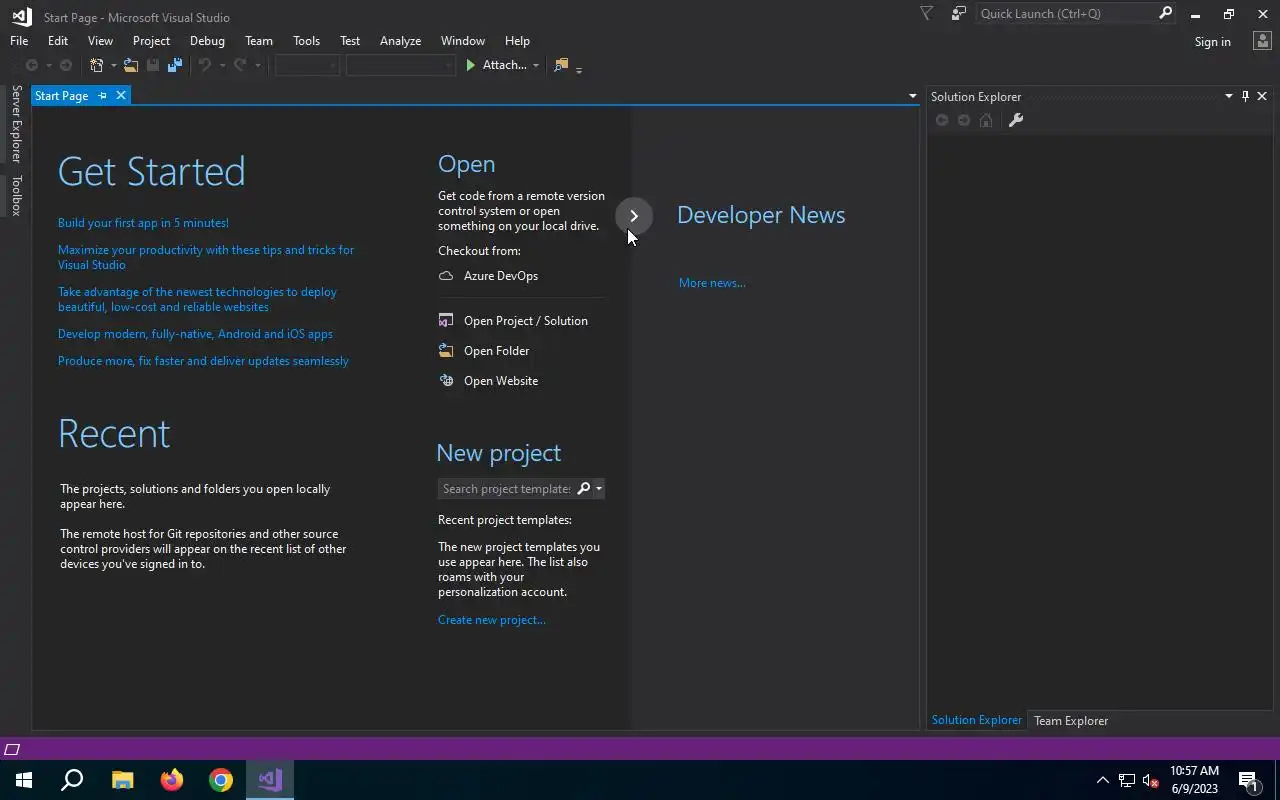1280x800 pixels.
Task: Toggle auto-hide pin on Solution Explorer
Action: pos(1245,96)
